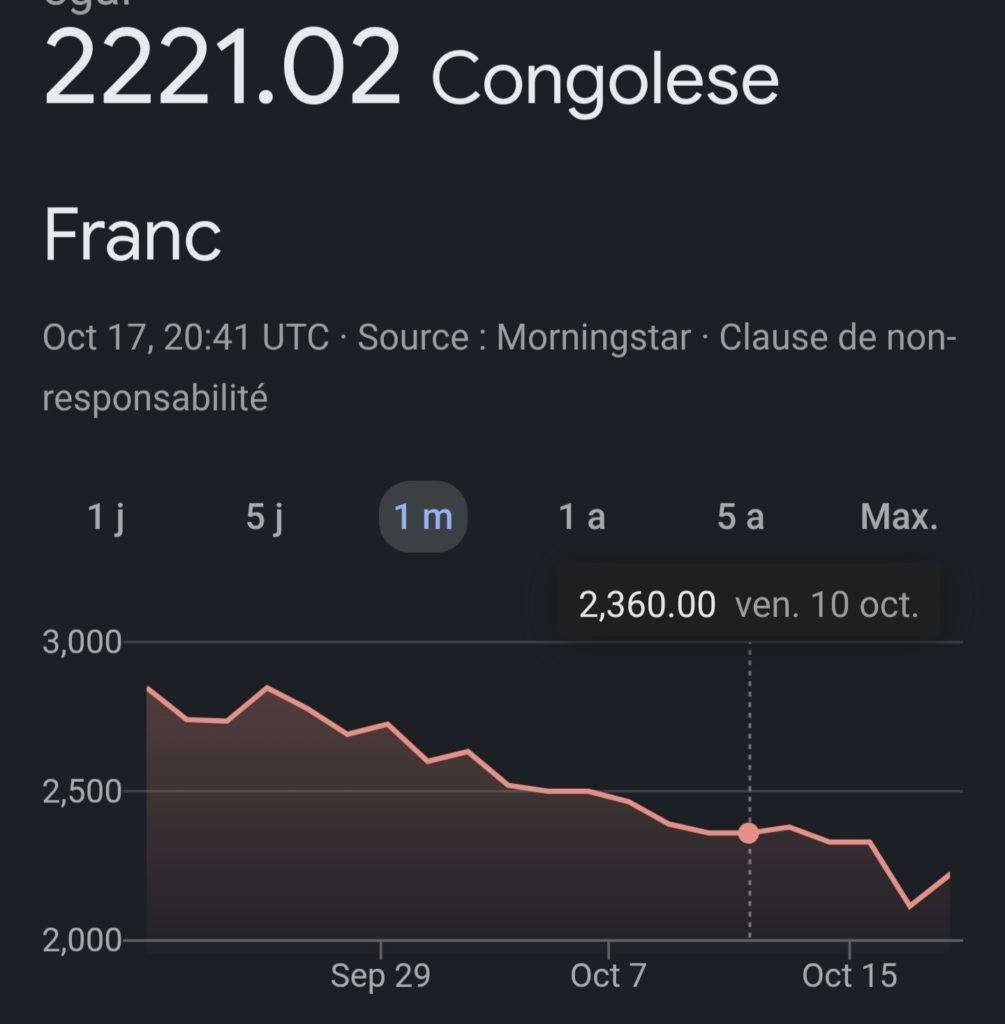1005x1024 pixels.
Task: Click the chart's lowest dip after Oct 15
Action: [x=909, y=907]
